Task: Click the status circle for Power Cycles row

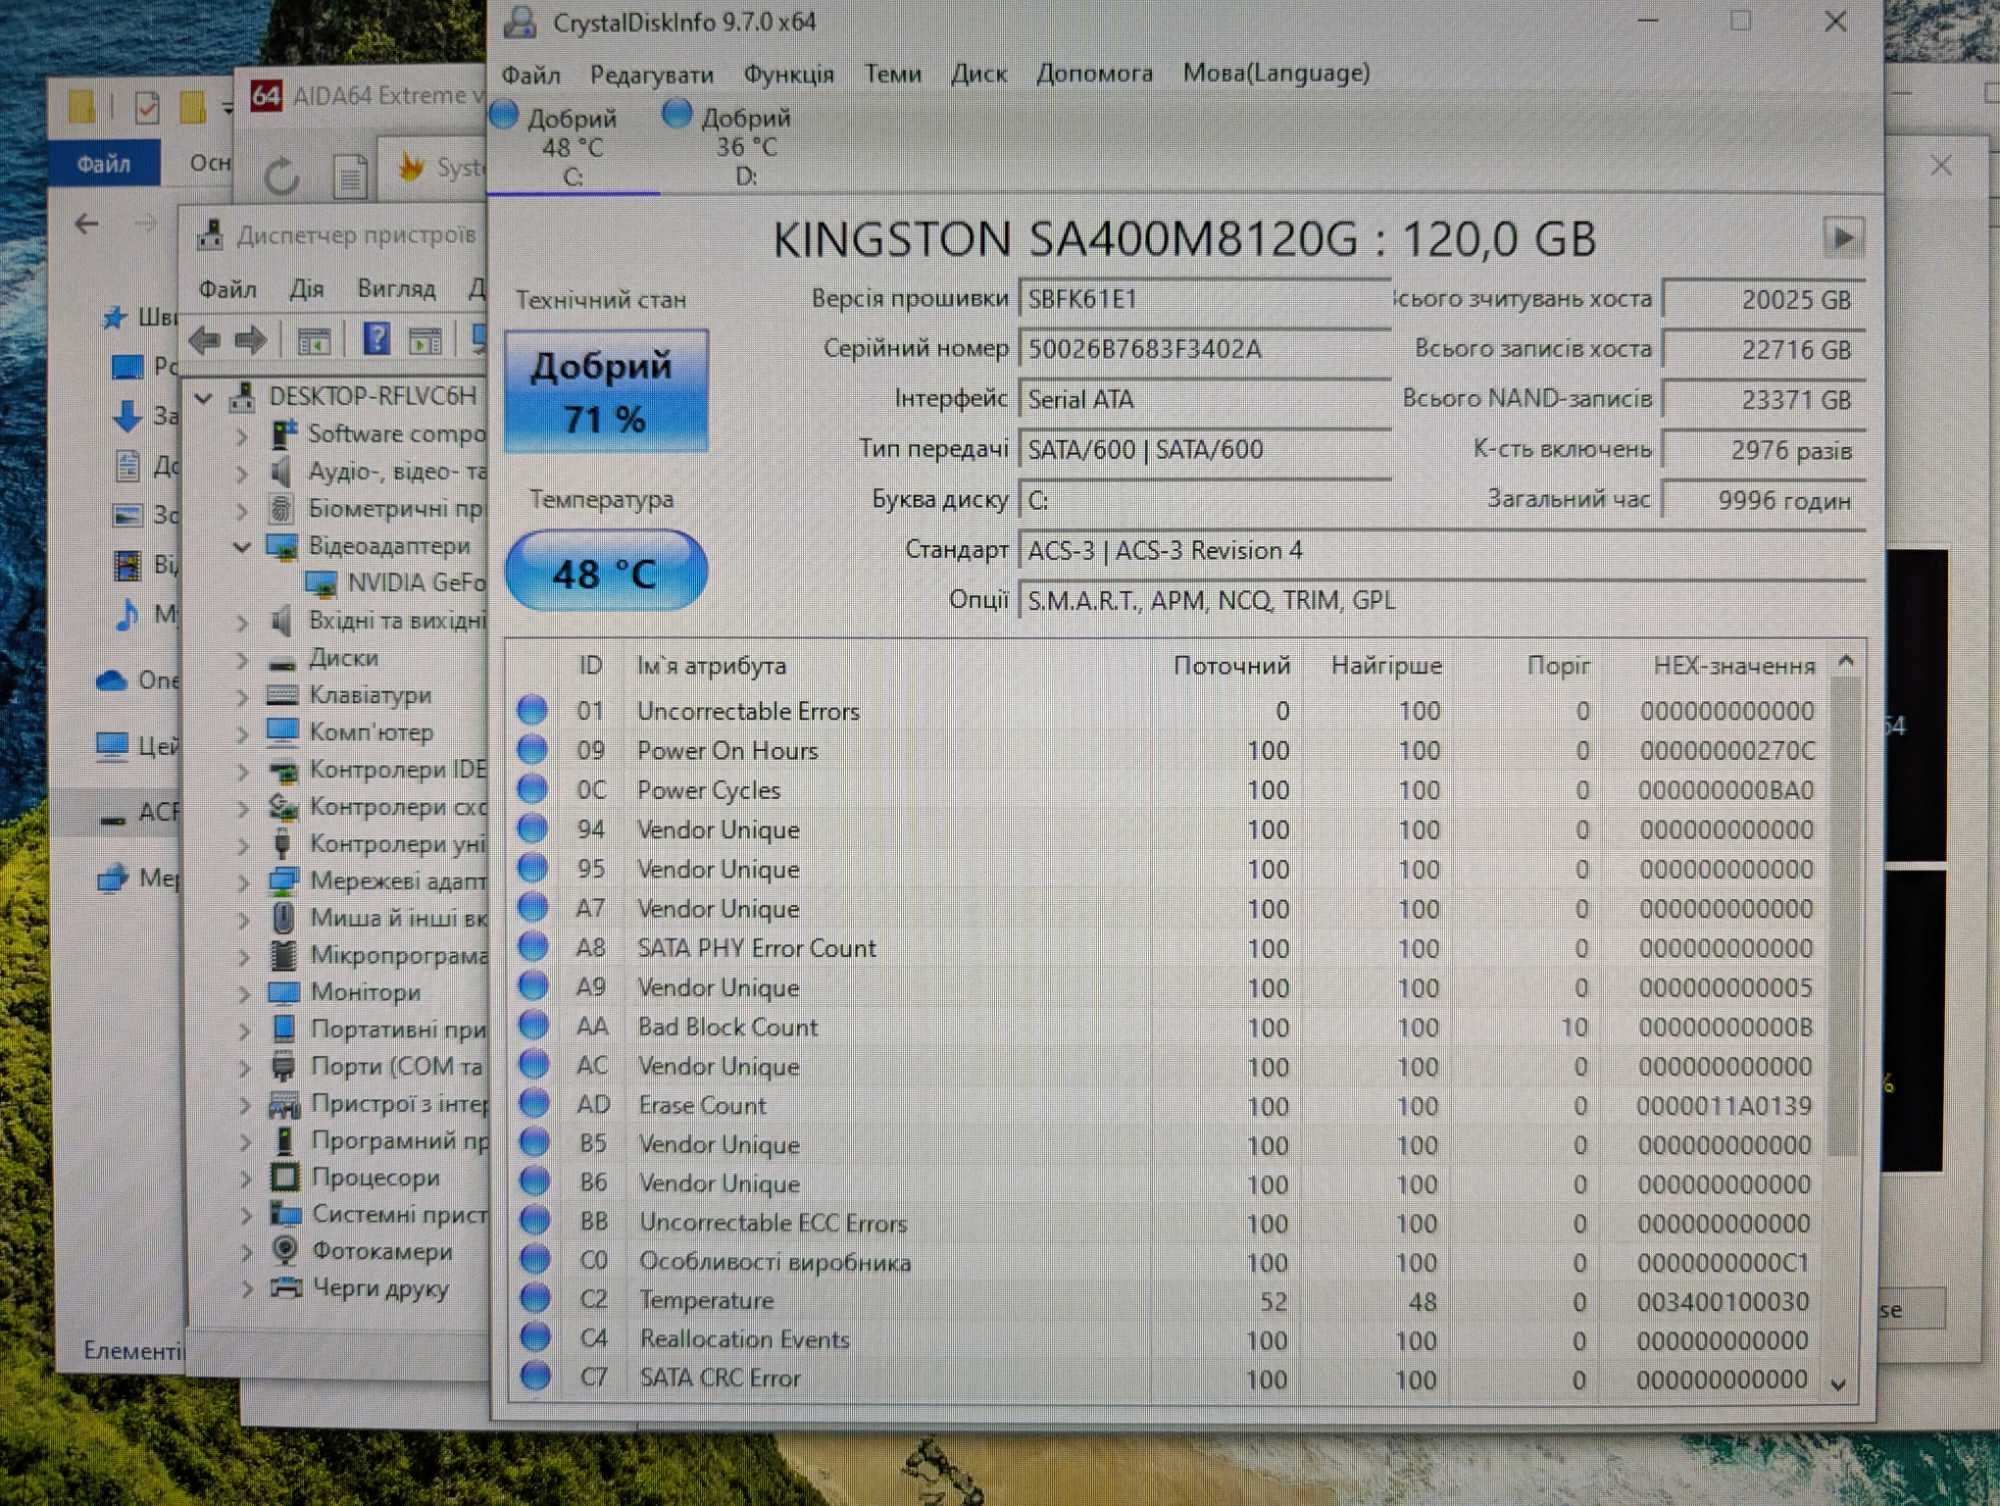Action: pyautogui.click(x=532, y=789)
